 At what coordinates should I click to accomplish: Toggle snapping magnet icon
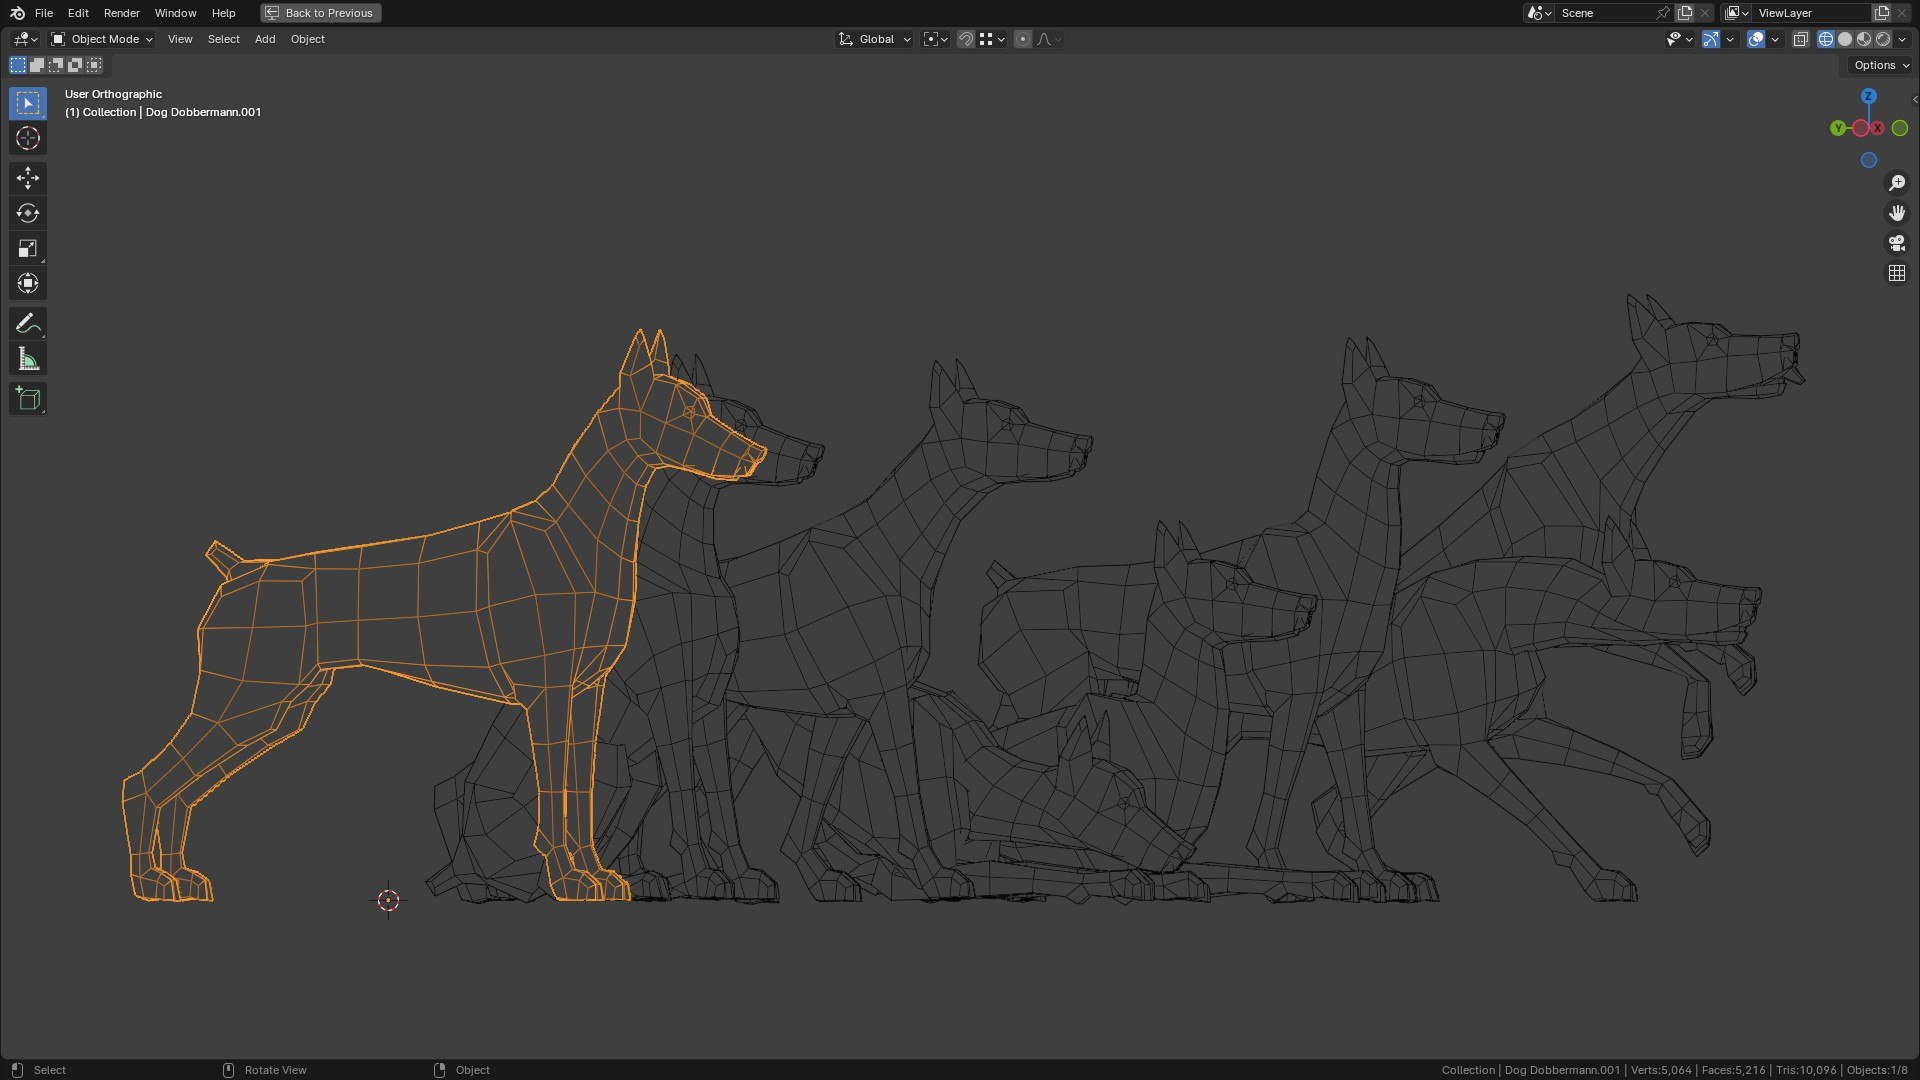pos(965,39)
